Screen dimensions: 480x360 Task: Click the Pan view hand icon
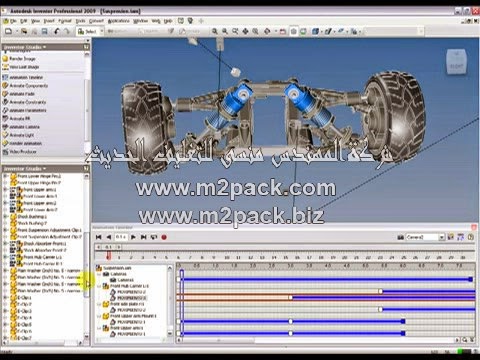click(x=245, y=31)
